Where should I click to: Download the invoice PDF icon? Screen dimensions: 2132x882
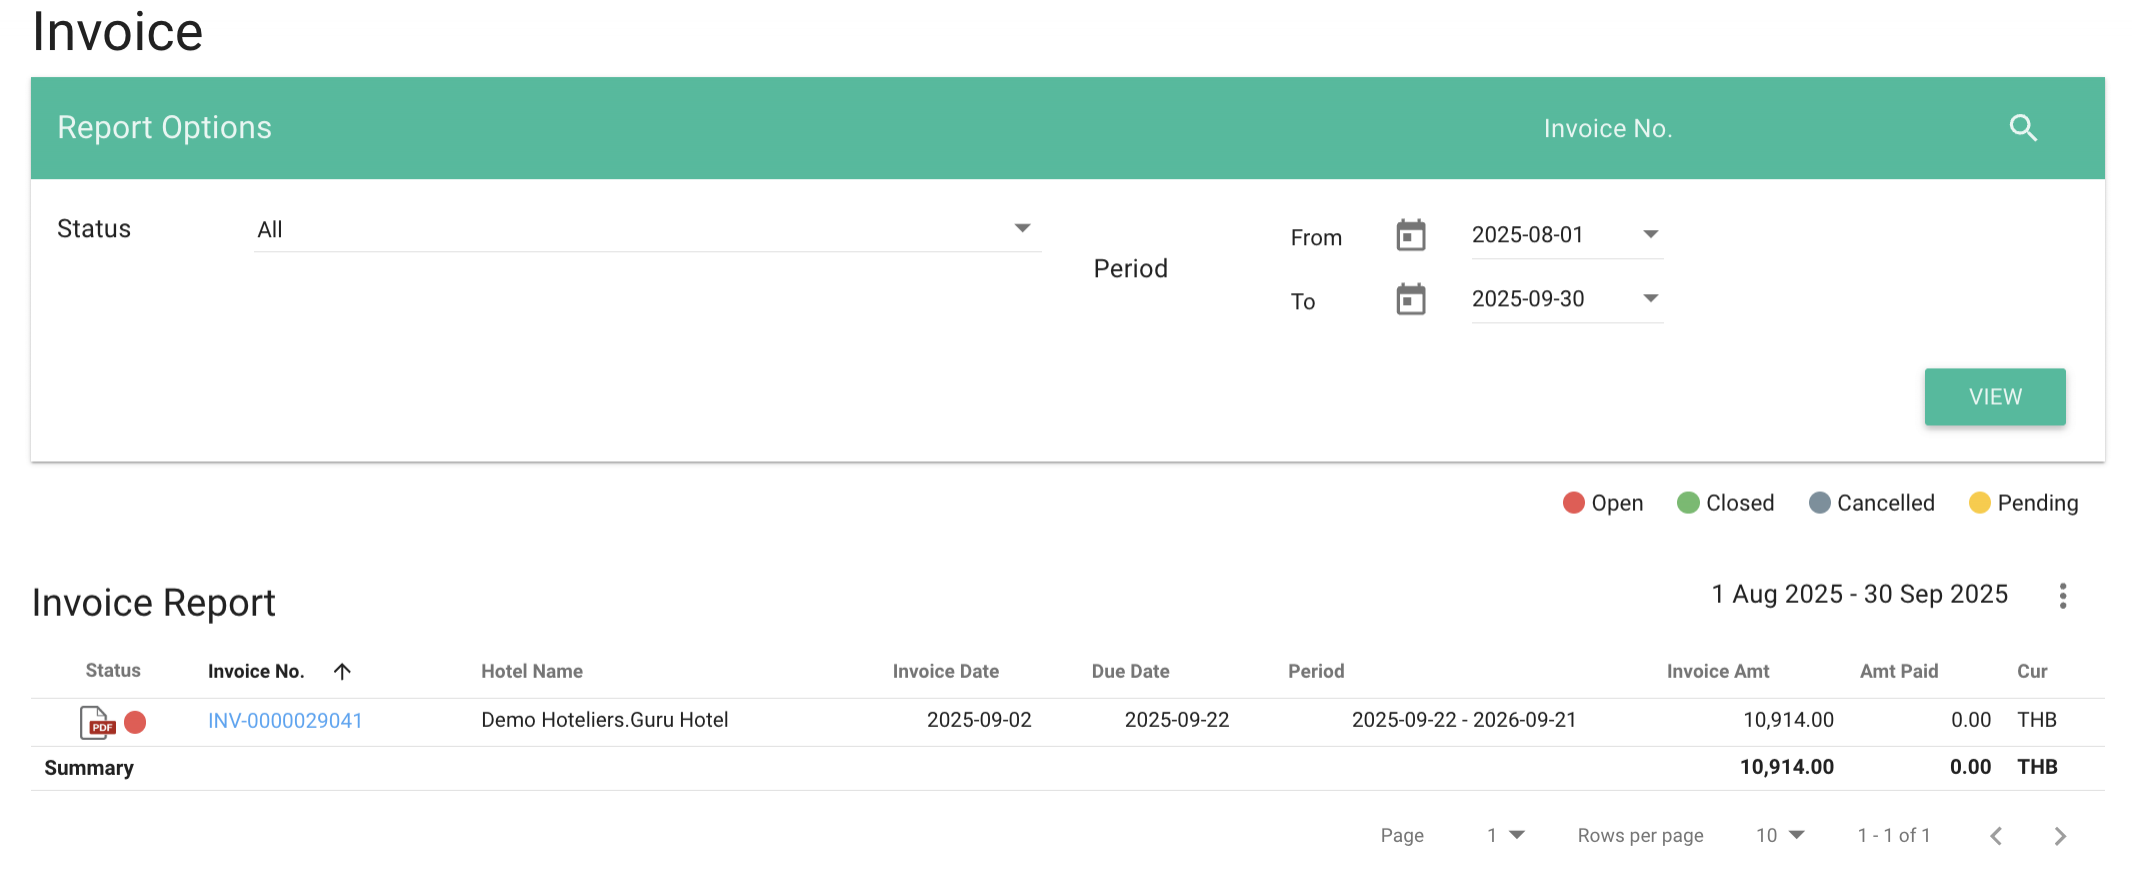pyautogui.click(x=97, y=722)
